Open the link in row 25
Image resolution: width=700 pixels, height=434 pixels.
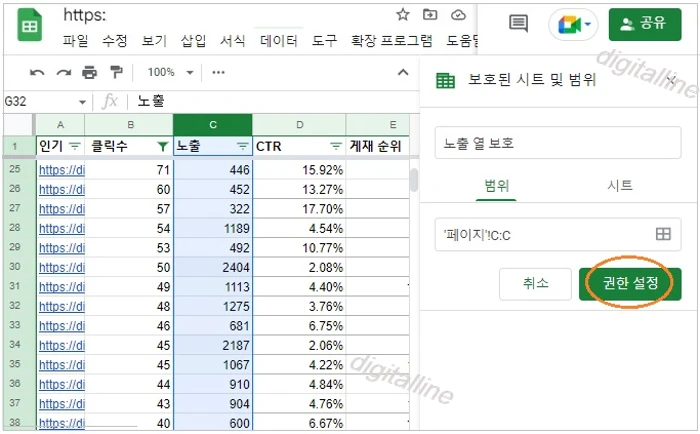(x=61, y=170)
